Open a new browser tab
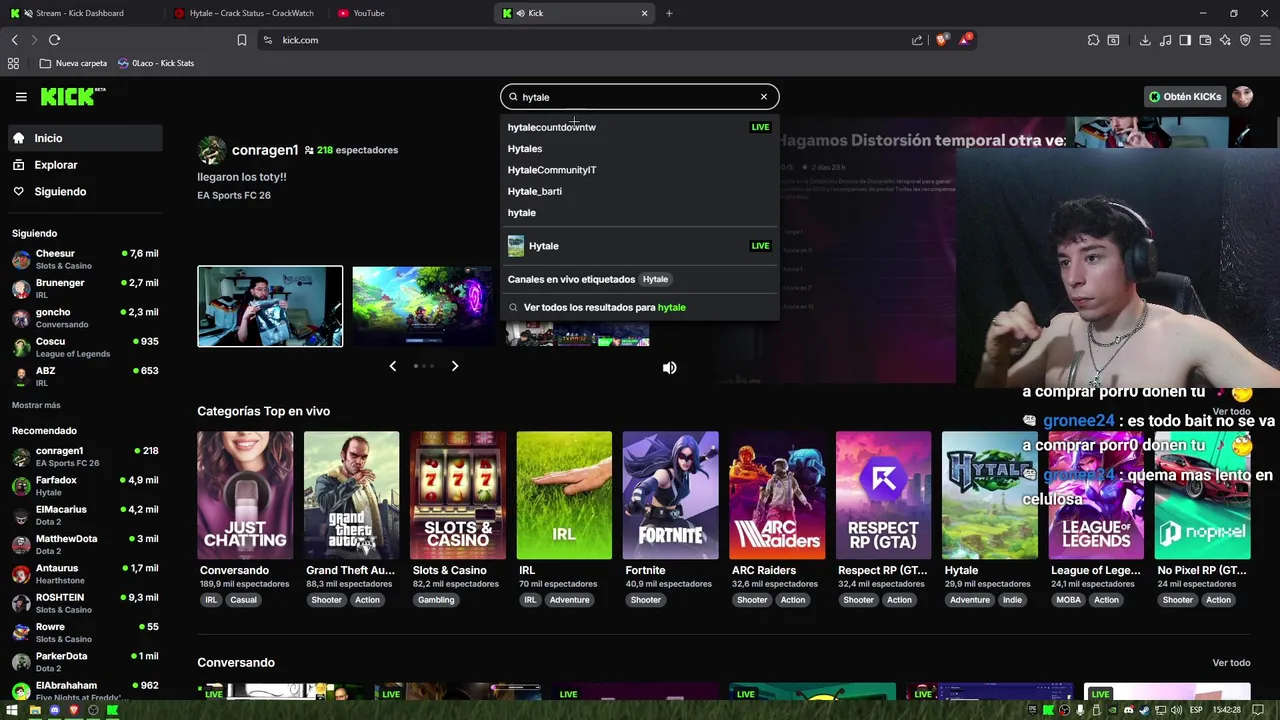The height and width of the screenshot is (720, 1280). [669, 13]
